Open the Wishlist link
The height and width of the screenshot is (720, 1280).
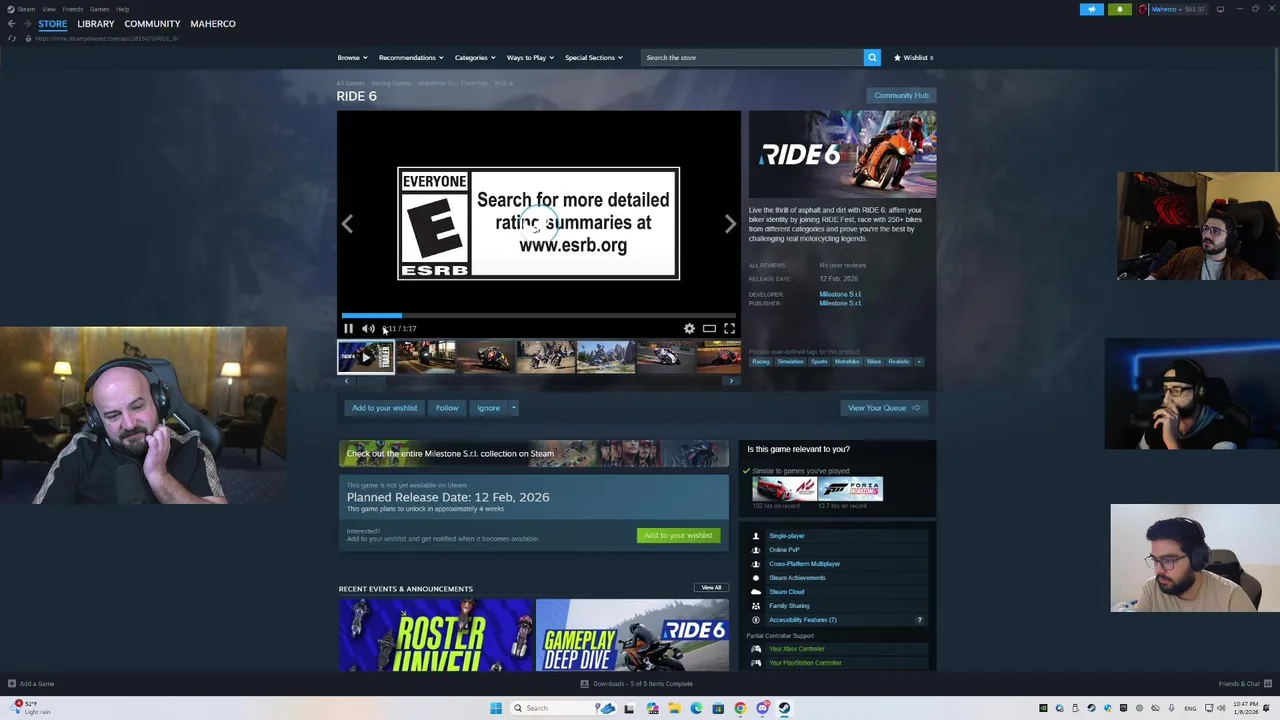click(913, 58)
